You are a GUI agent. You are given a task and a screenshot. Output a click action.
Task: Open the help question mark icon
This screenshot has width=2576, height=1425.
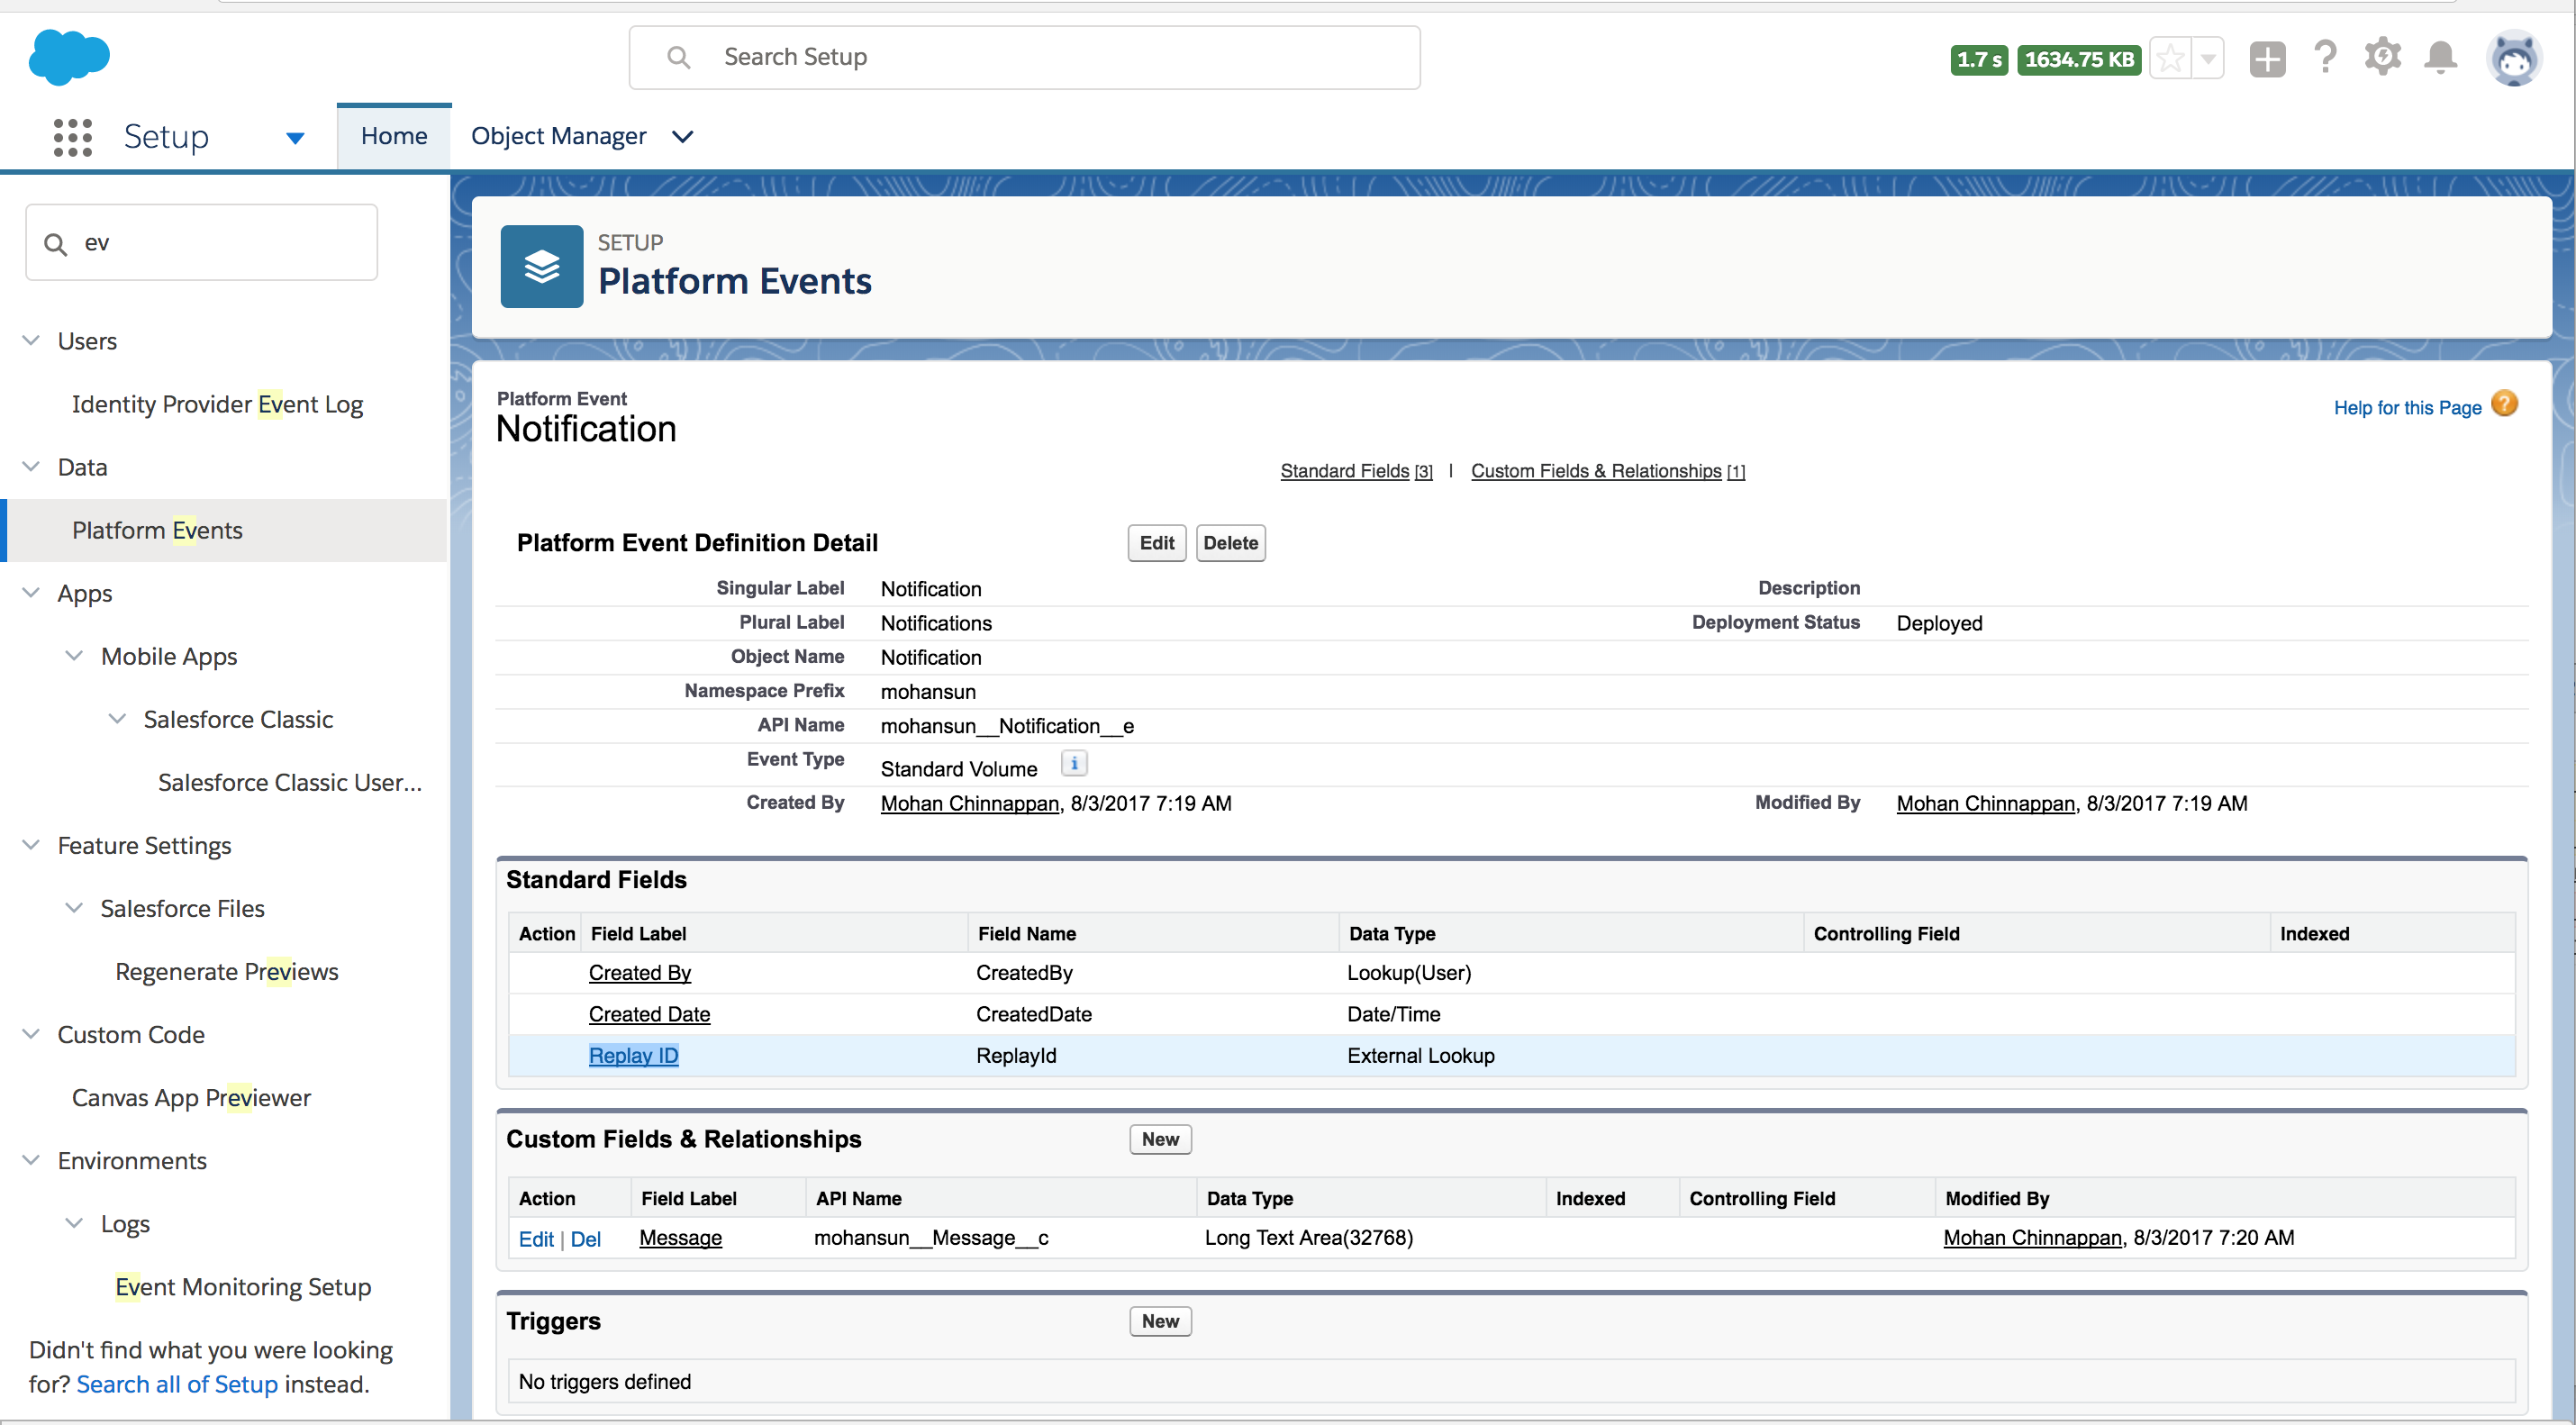click(2326, 58)
